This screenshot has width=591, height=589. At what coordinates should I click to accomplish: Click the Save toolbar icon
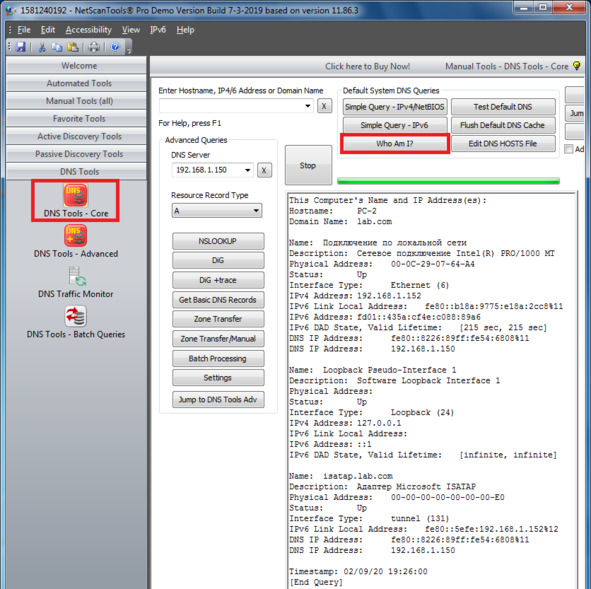click(x=20, y=47)
